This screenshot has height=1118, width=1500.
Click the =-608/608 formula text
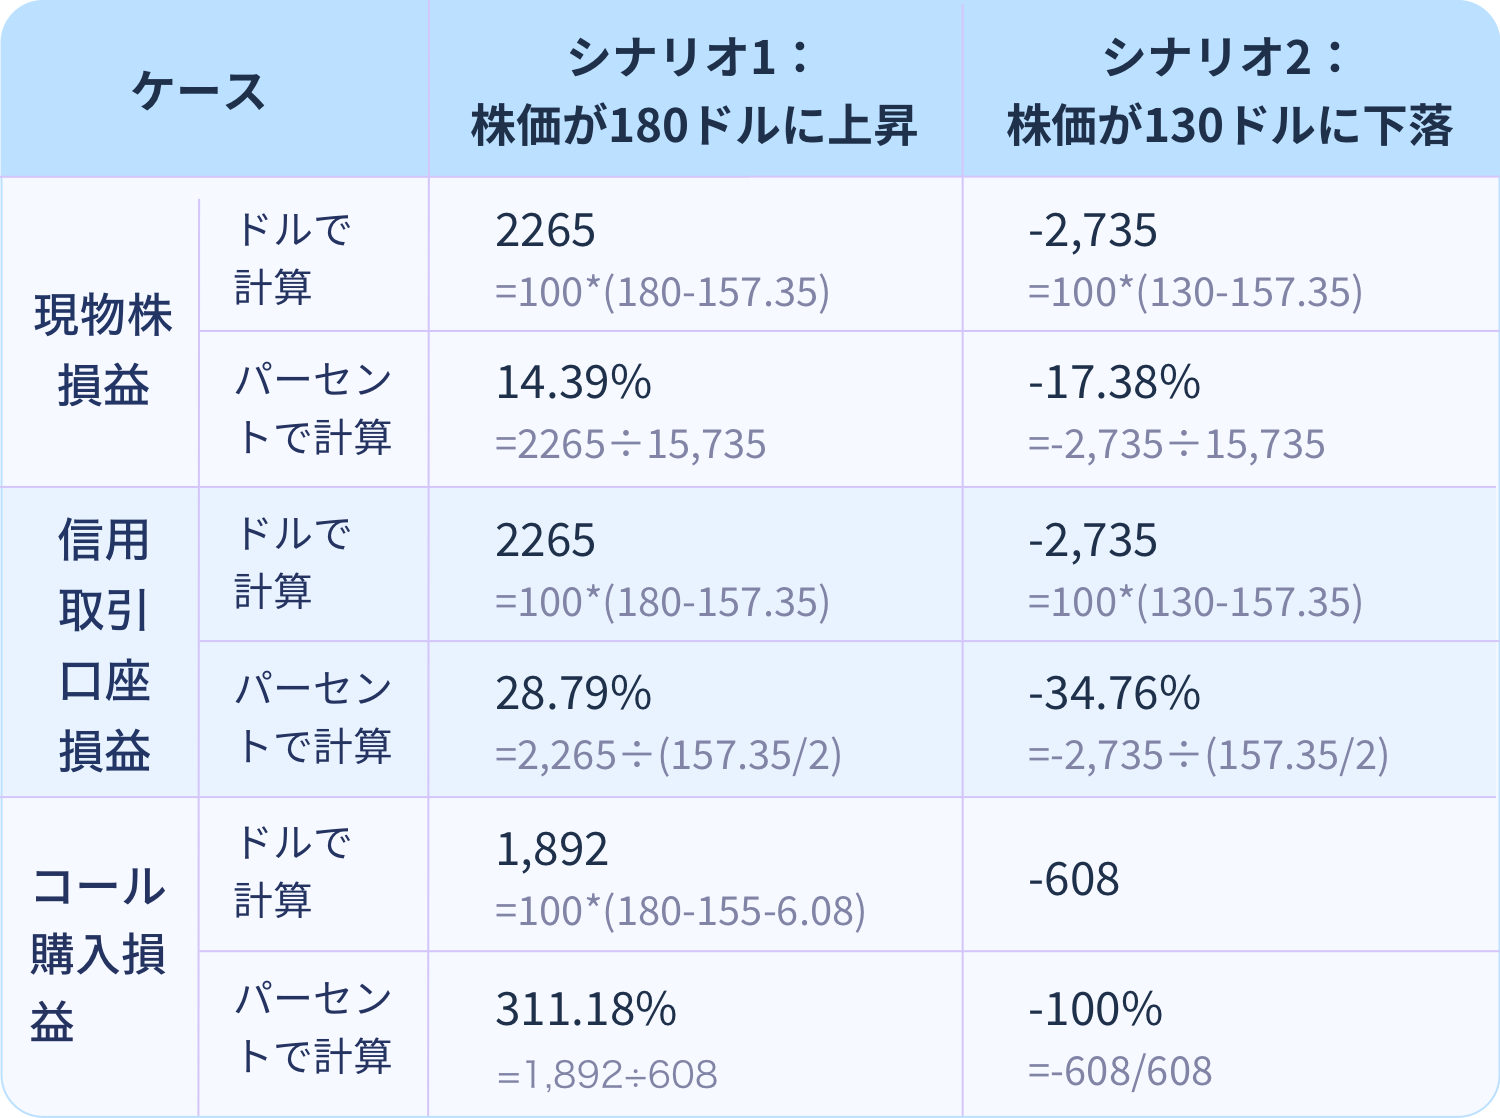(1120, 1072)
